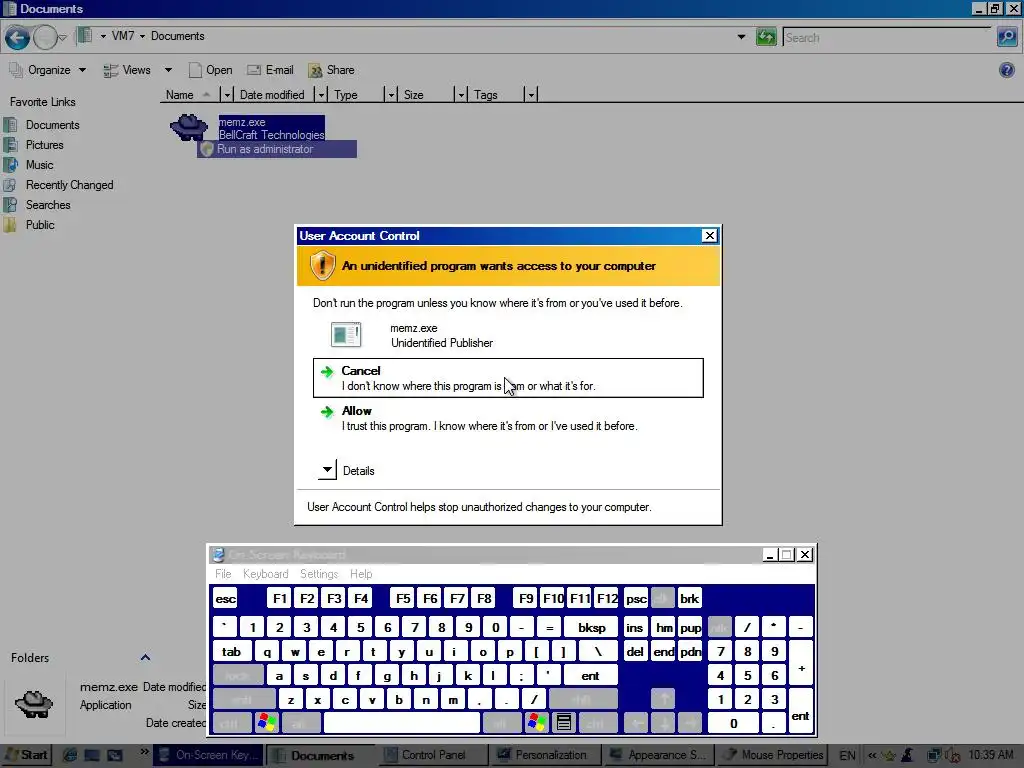Expand the Type column dropdown
1024x768 pixels.
[391, 95]
